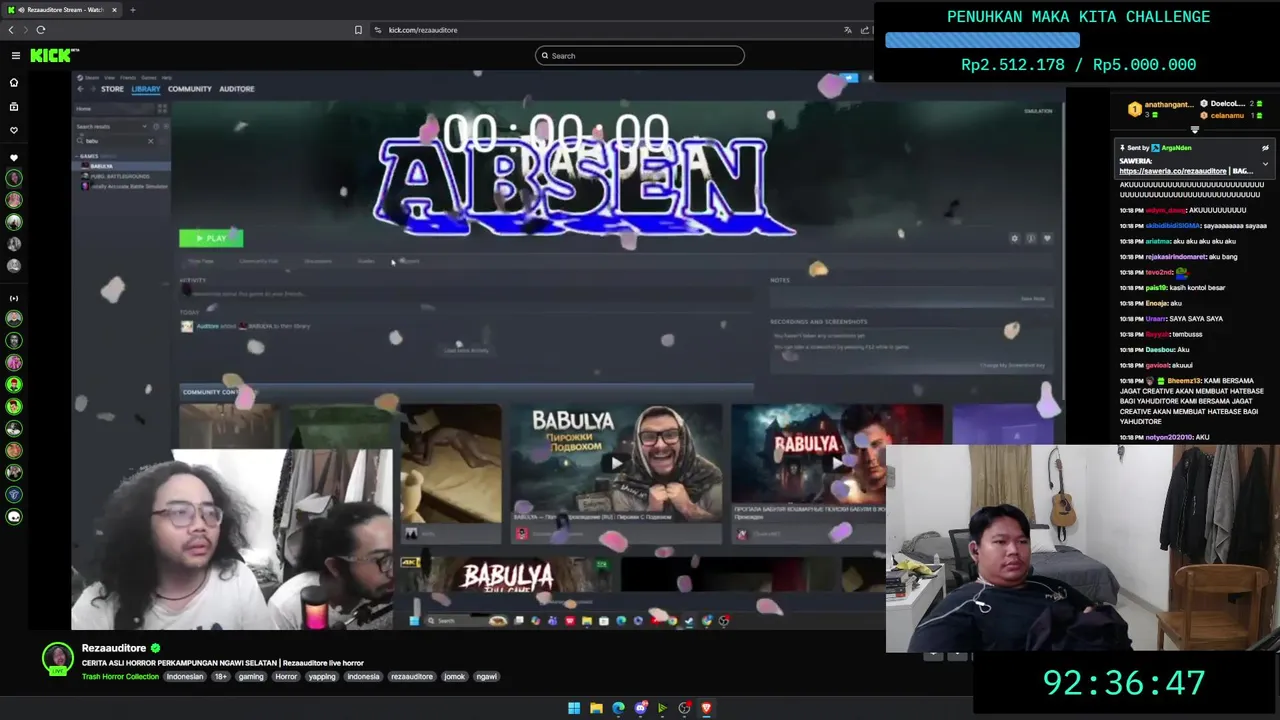1280x720 pixels.
Task: Click sender name ArgaNden in pinned message
Action: coord(1176,148)
